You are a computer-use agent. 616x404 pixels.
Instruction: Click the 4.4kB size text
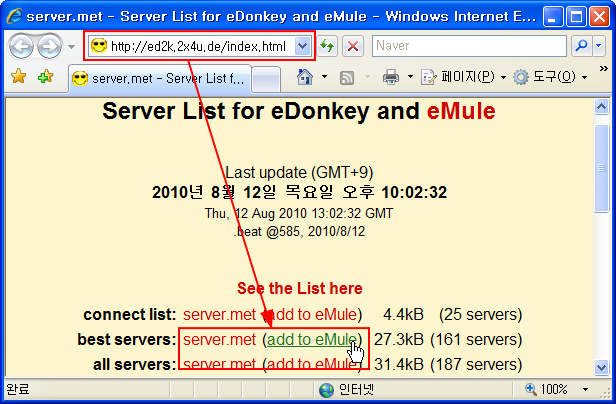coord(403,315)
